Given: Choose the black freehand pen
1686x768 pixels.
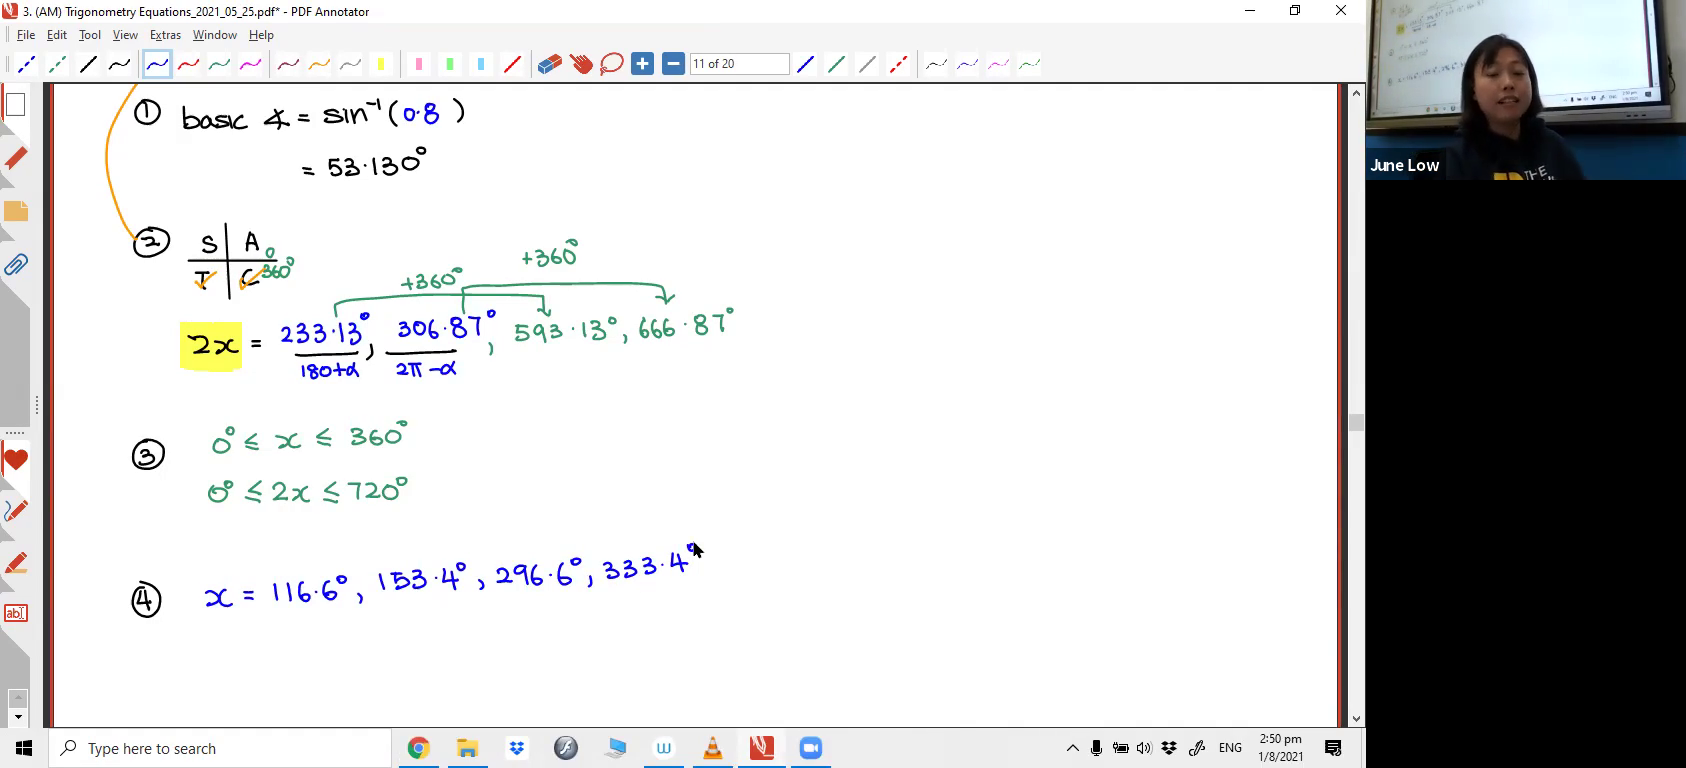Looking at the screenshot, I should pyautogui.click(x=119, y=64).
